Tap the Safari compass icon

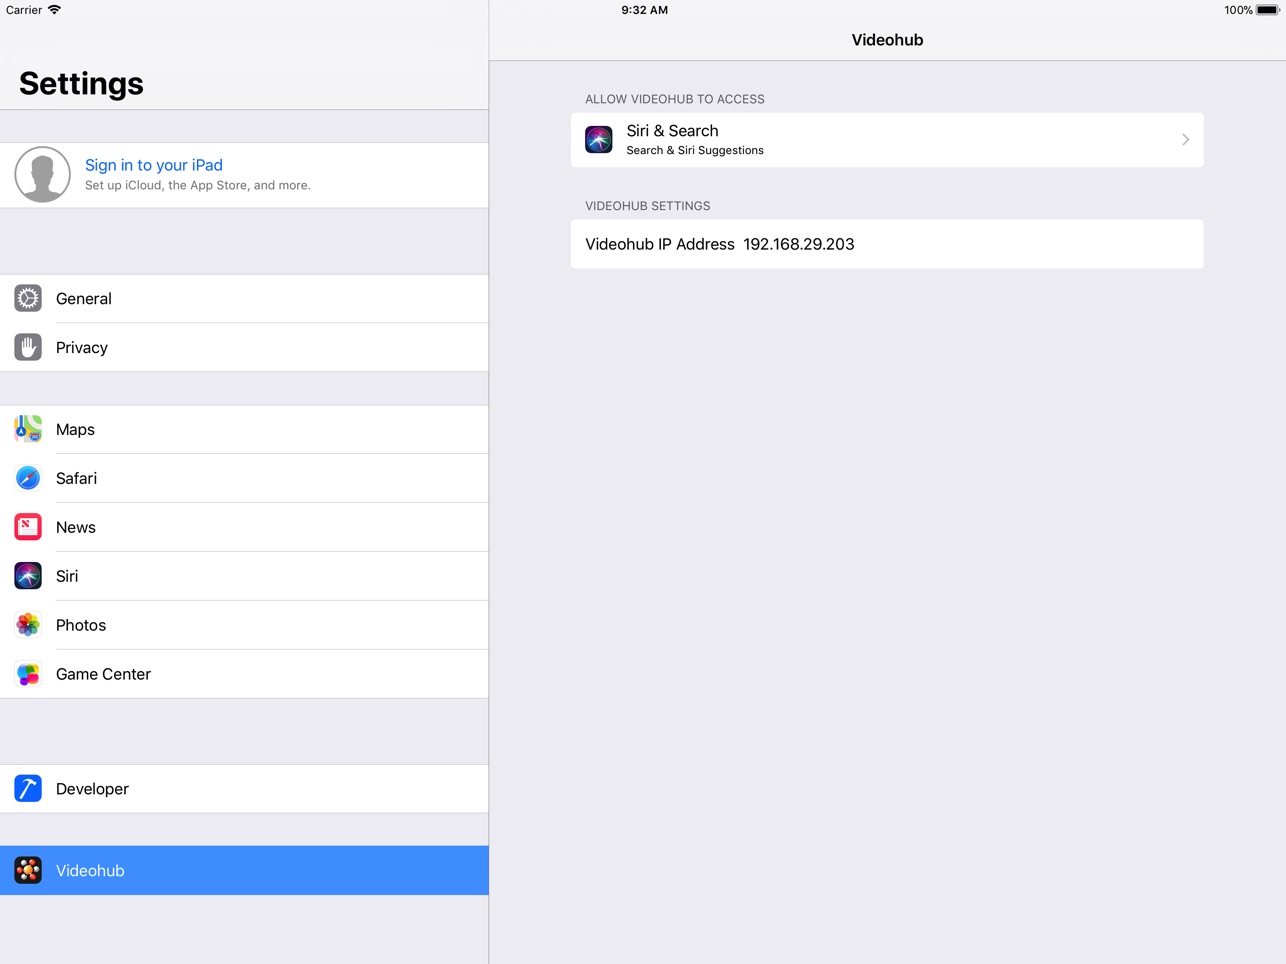(28, 478)
